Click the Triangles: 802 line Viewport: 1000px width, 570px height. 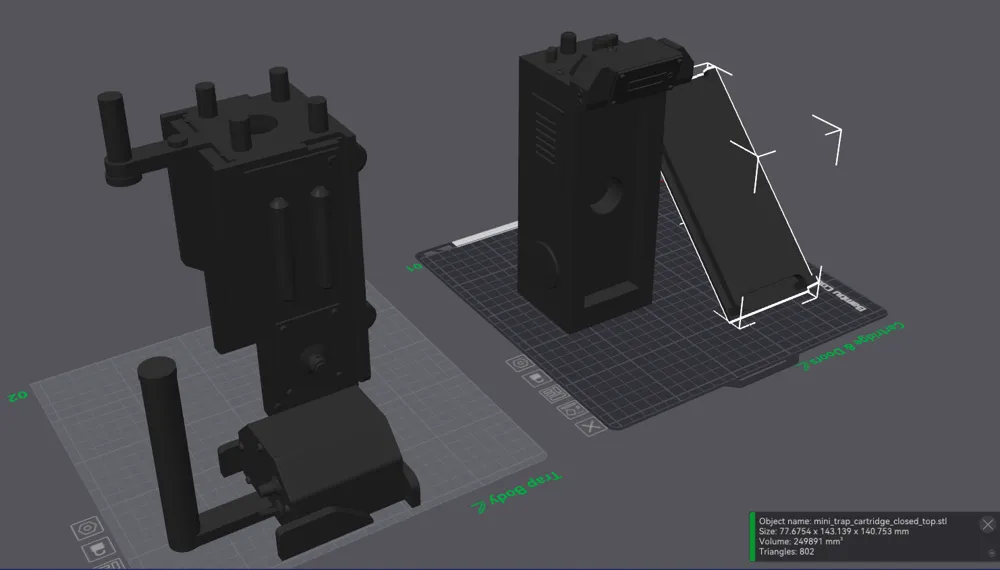(x=786, y=552)
